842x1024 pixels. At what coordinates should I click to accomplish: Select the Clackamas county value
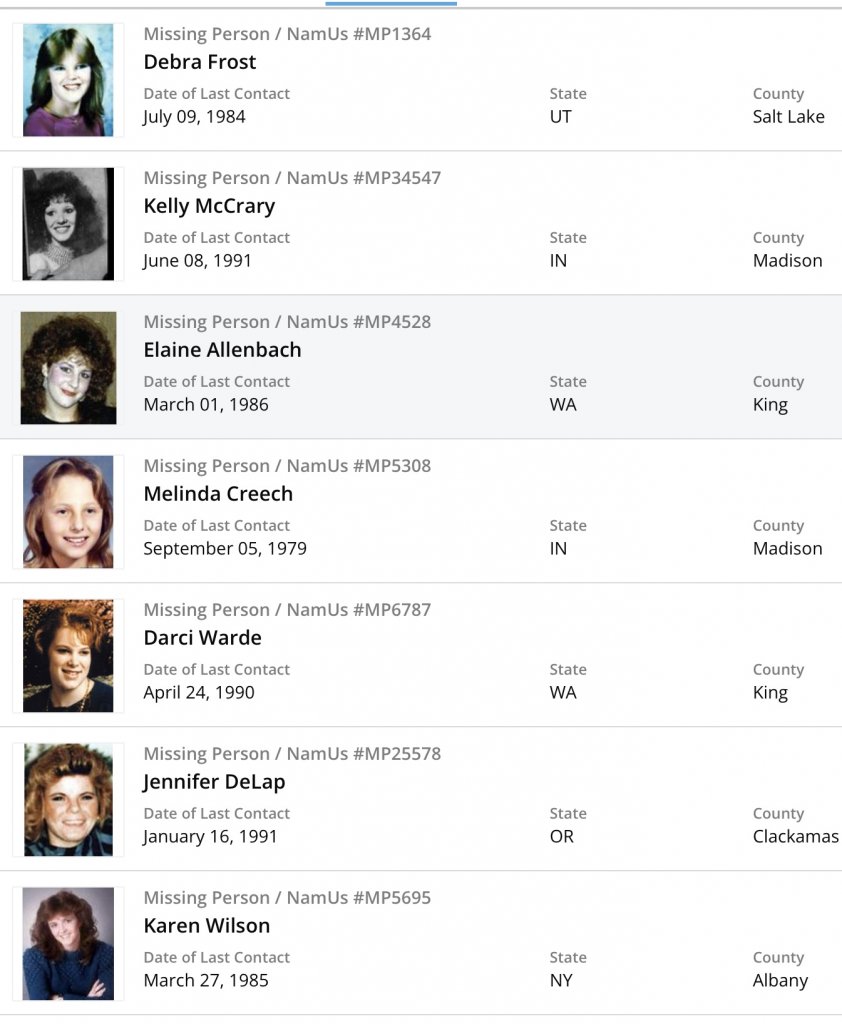tap(795, 837)
